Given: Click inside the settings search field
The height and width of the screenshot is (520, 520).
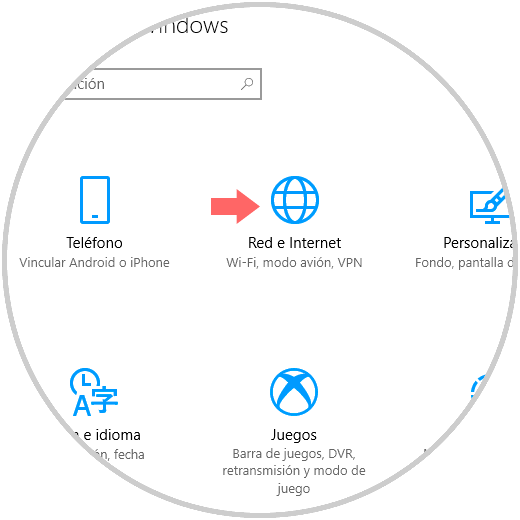Looking at the screenshot, I should point(162,84).
